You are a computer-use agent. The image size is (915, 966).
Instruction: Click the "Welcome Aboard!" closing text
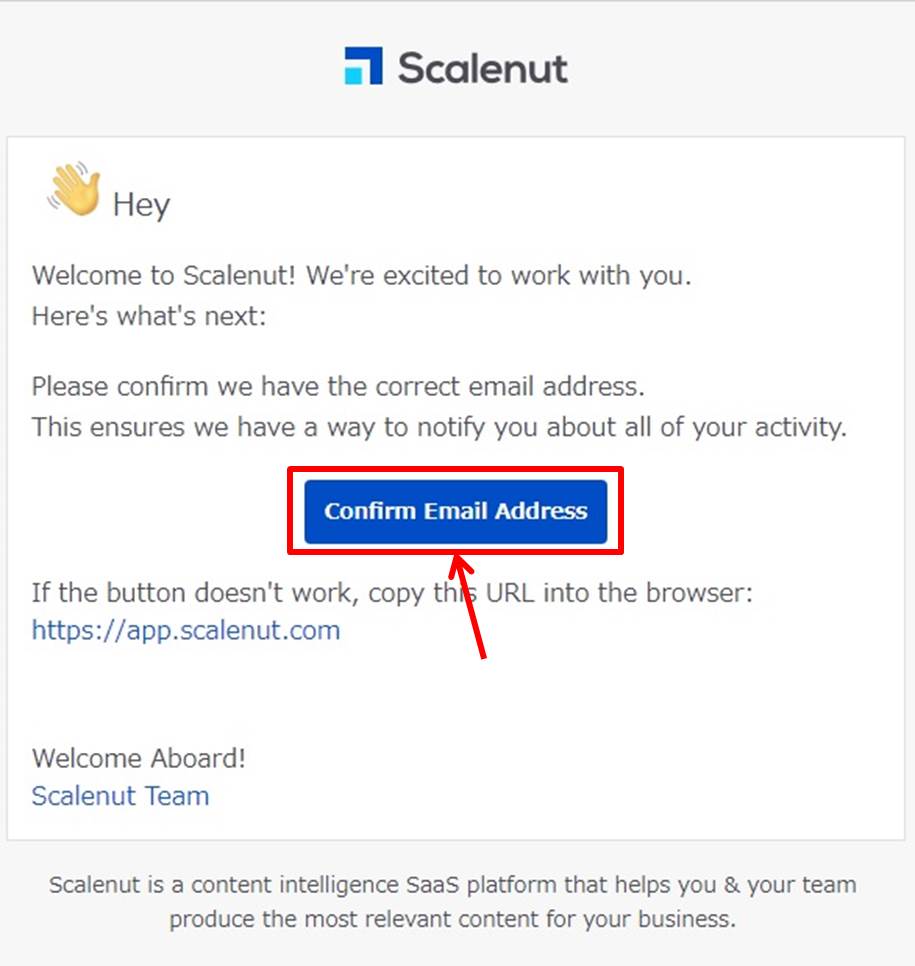tap(139, 758)
